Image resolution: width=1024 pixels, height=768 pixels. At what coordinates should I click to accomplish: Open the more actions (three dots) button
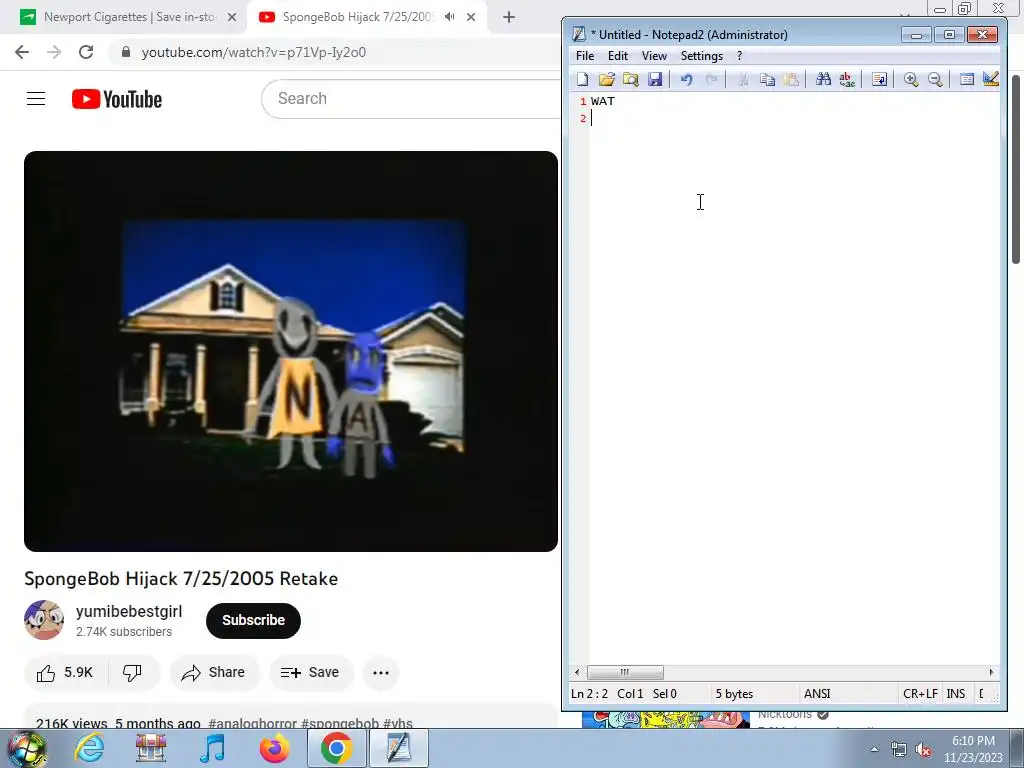[381, 673]
